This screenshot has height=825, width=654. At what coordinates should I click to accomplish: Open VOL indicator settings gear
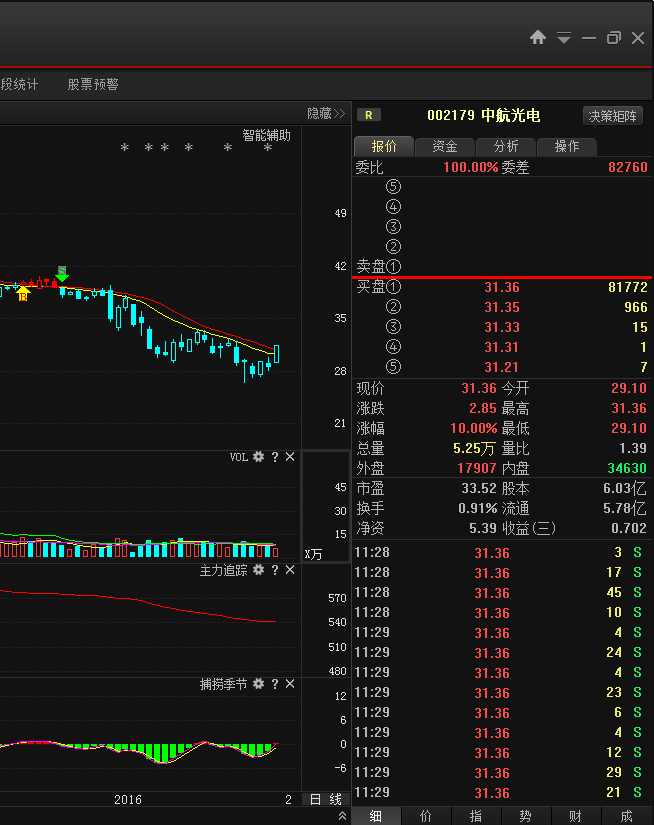(x=258, y=457)
